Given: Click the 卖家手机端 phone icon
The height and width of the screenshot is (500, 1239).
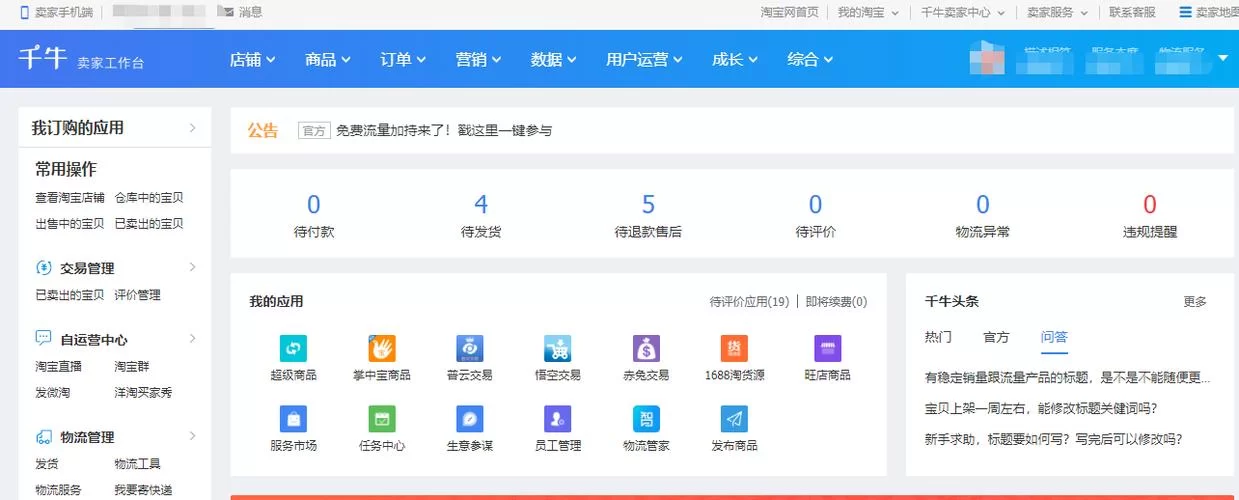Looking at the screenshot, I should pyautogui.click(x=25, y=12).
